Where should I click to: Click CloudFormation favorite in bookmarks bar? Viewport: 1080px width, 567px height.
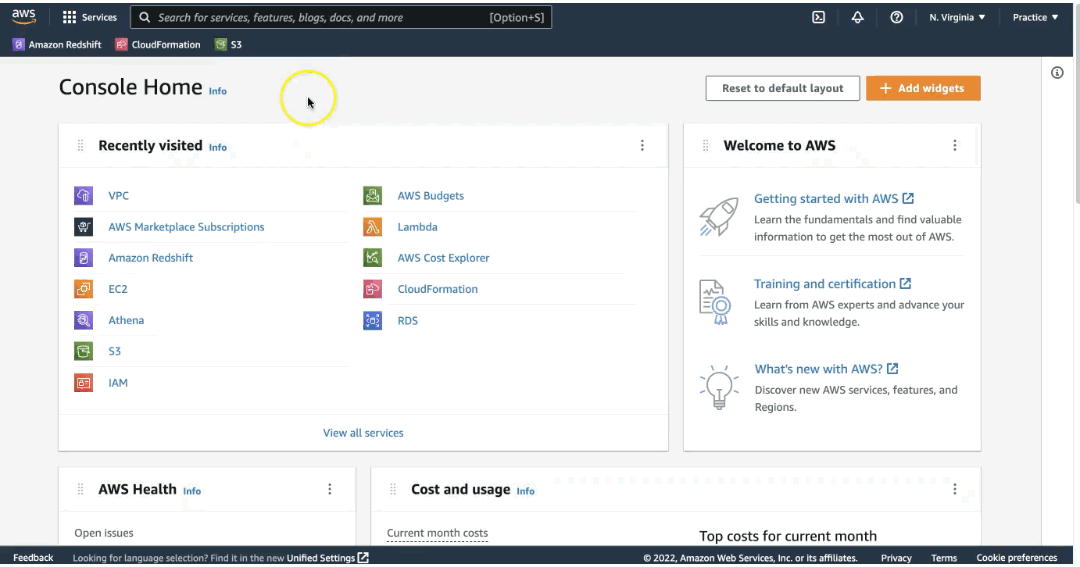coord(158,44)
